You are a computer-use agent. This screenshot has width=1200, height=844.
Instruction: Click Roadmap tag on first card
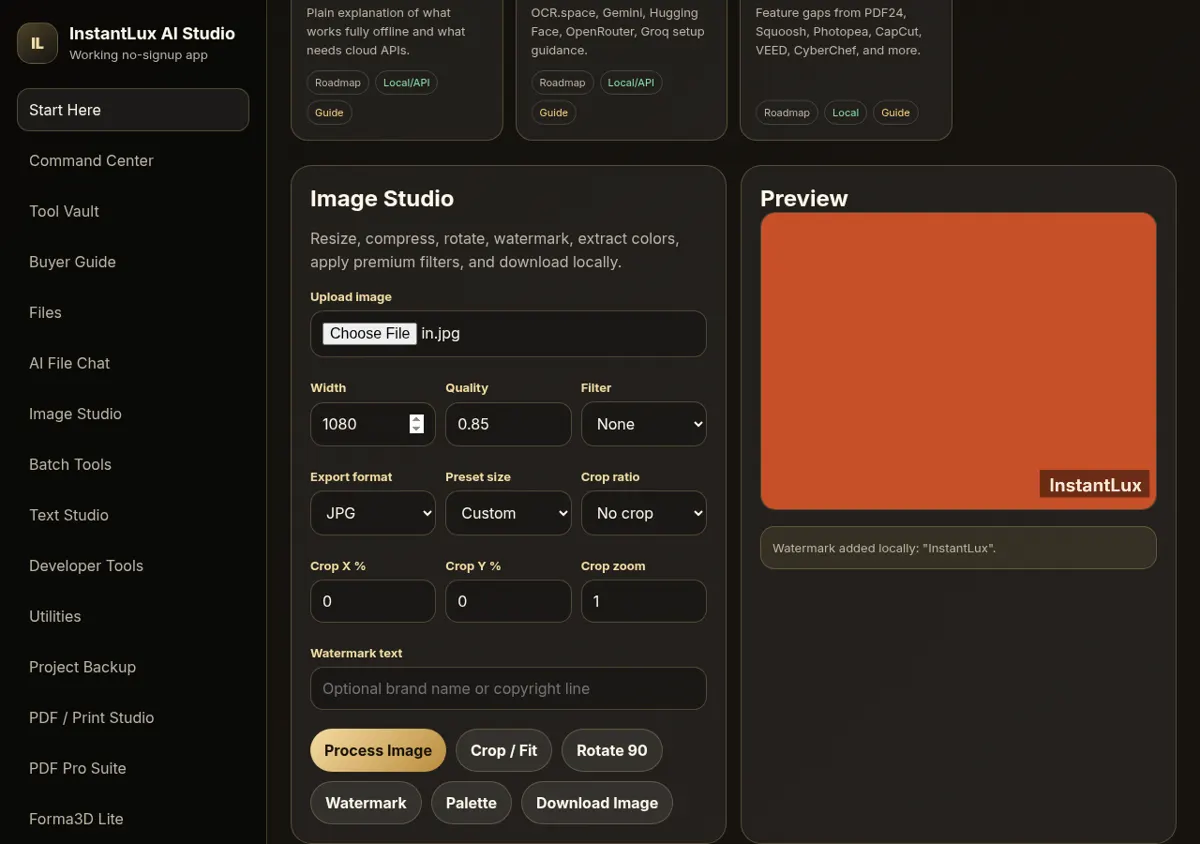coord(338,82)
